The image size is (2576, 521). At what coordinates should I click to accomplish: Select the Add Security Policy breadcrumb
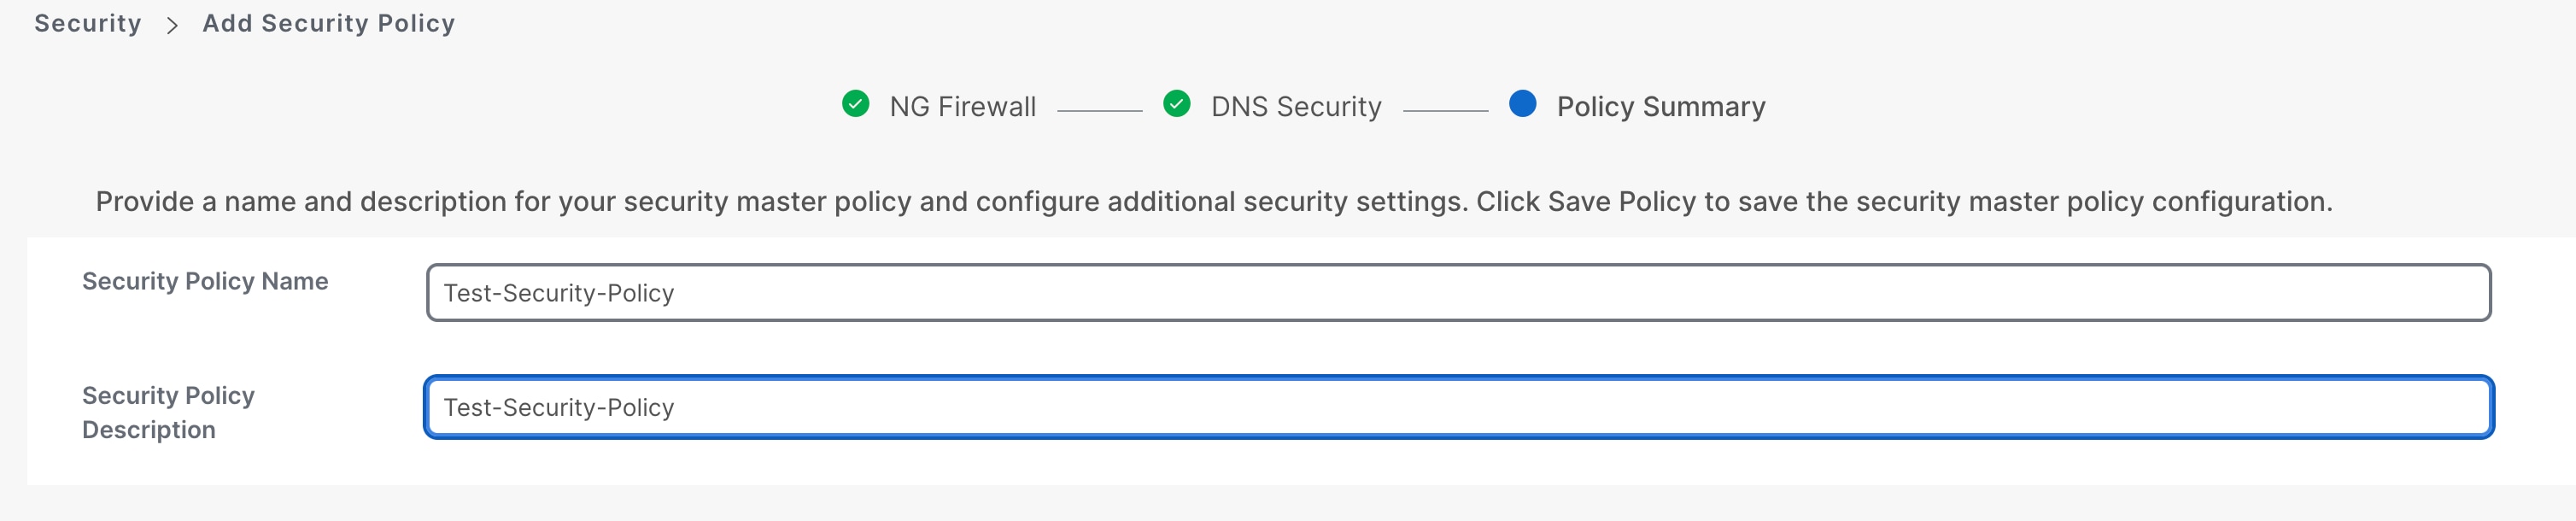tap(328, 24)
